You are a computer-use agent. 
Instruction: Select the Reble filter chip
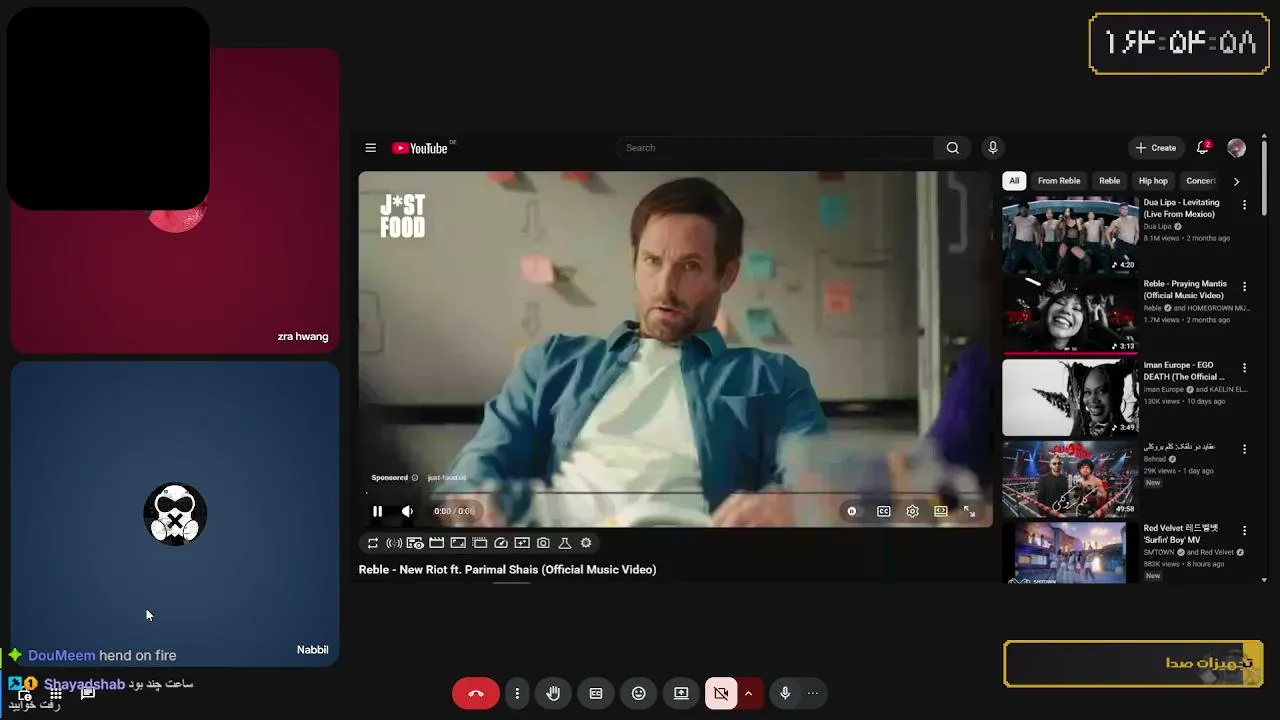pyautogui.click(x=1110, y=181)
